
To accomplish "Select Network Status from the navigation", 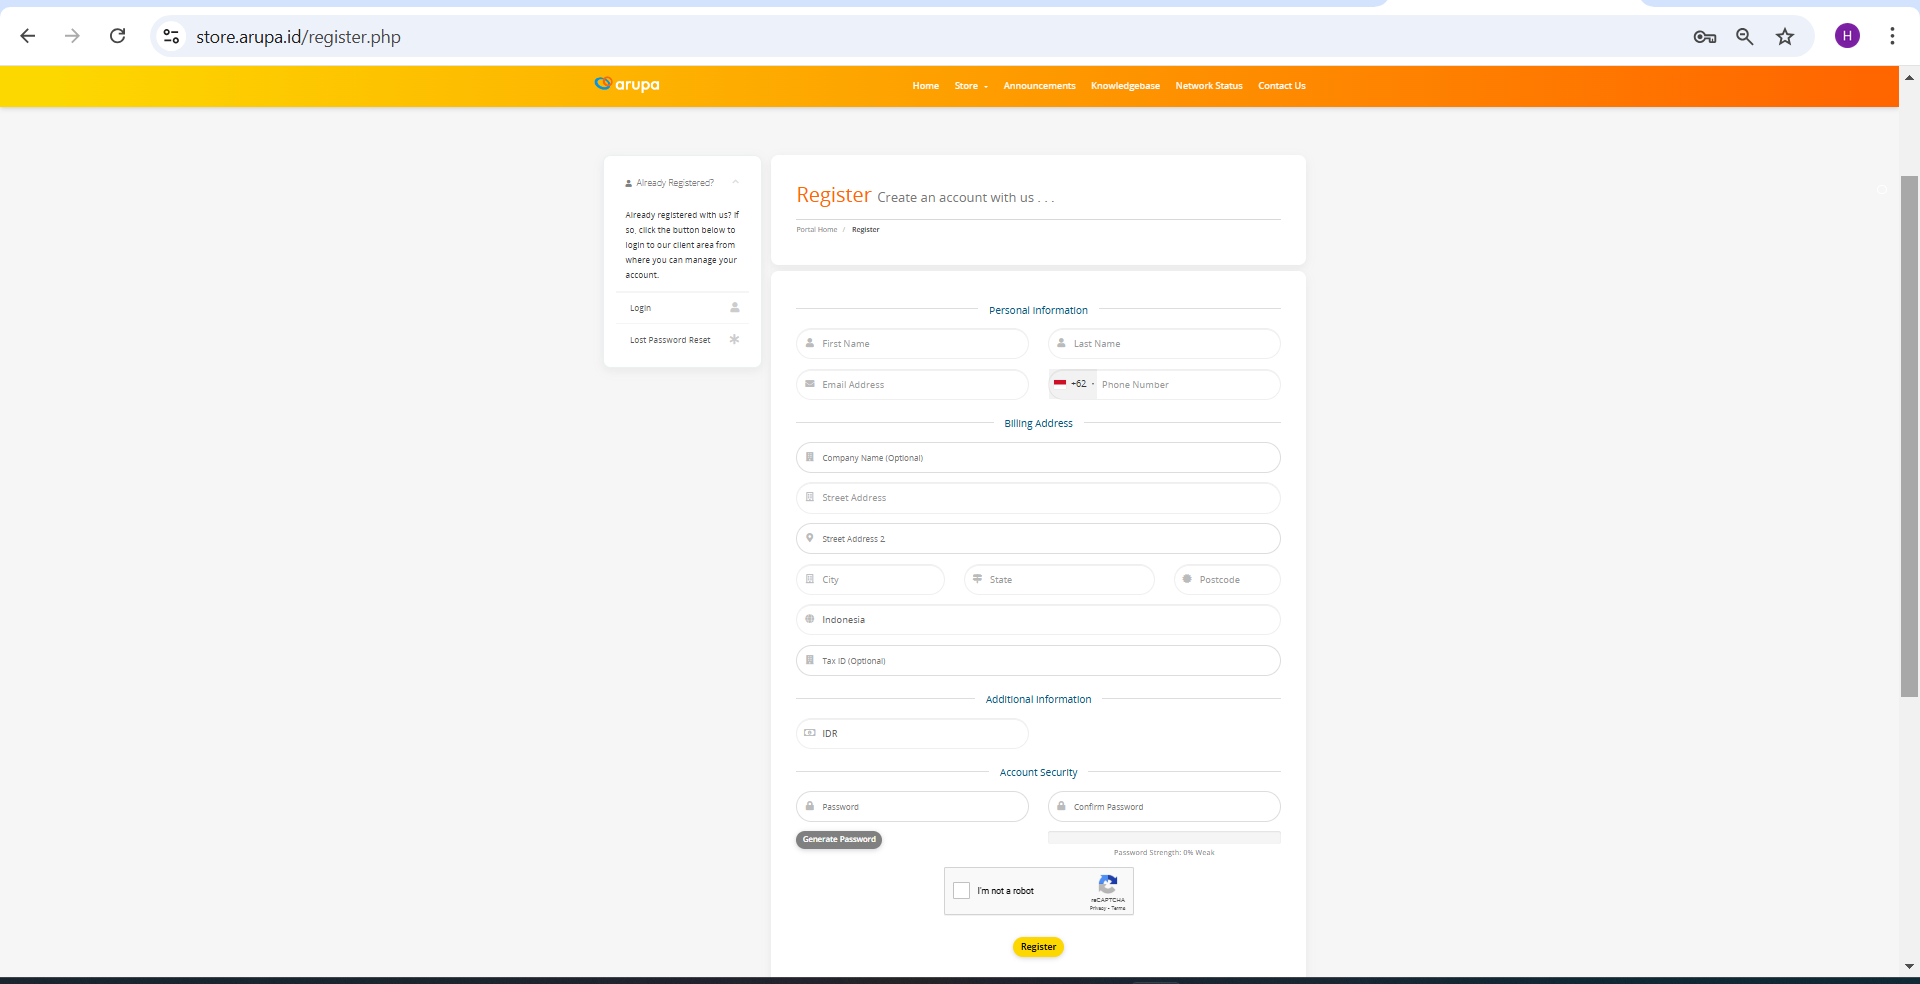I will pos(1208,86).
